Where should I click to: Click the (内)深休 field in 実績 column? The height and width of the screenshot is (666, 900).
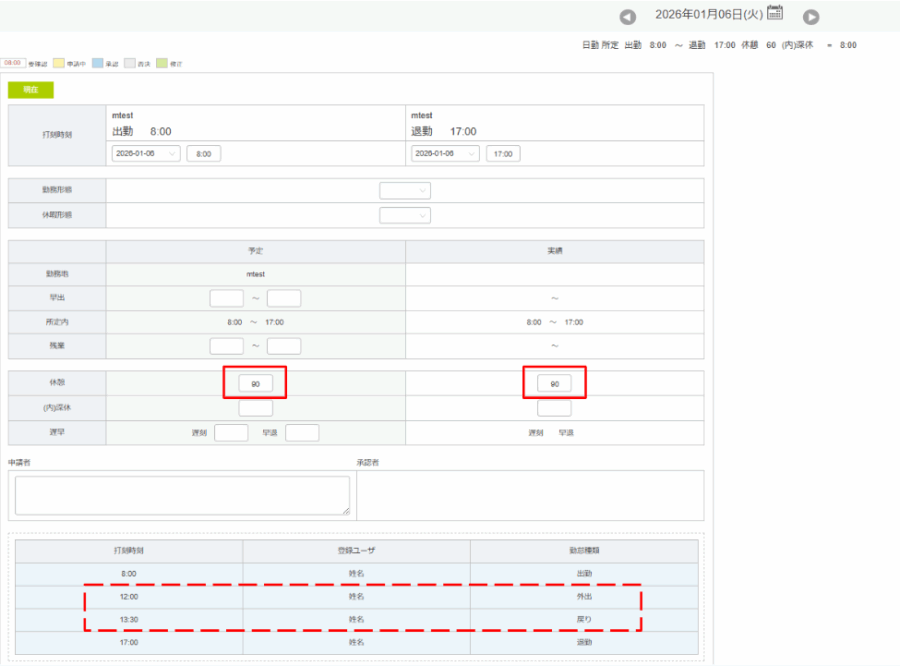pyautogui.click(x=554, y=408)
